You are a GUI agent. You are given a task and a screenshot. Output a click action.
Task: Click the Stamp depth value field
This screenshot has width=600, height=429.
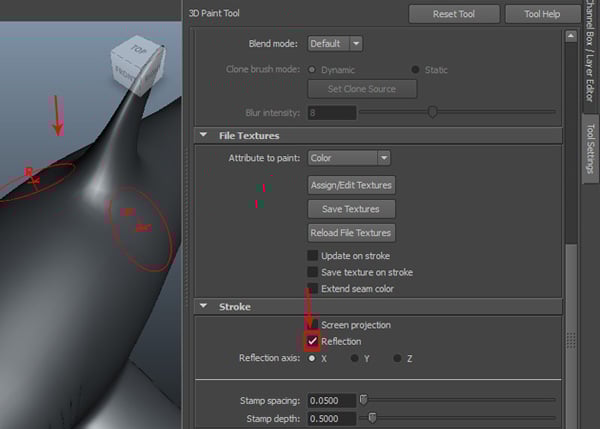[x=331, y=418]
